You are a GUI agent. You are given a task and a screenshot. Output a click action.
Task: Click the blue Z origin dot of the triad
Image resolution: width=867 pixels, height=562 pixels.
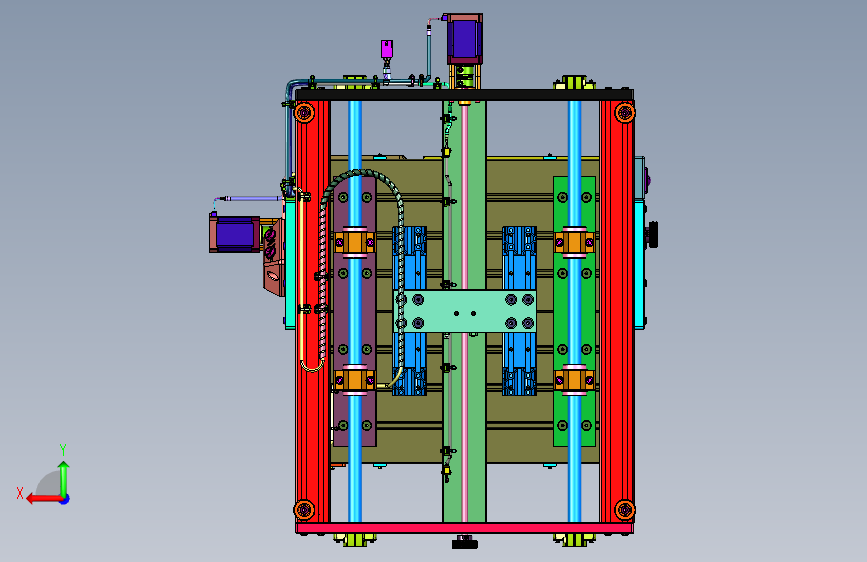pos(65,499)
